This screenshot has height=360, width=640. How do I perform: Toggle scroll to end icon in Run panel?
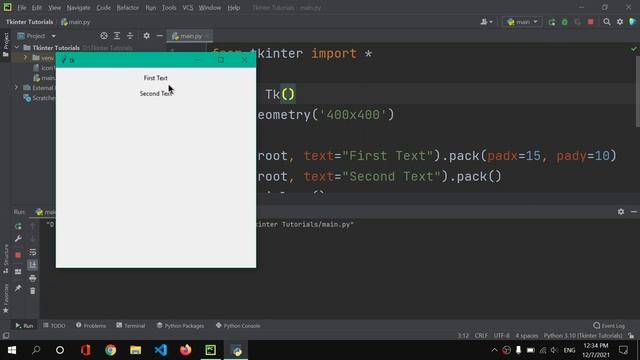pos(33,265)
